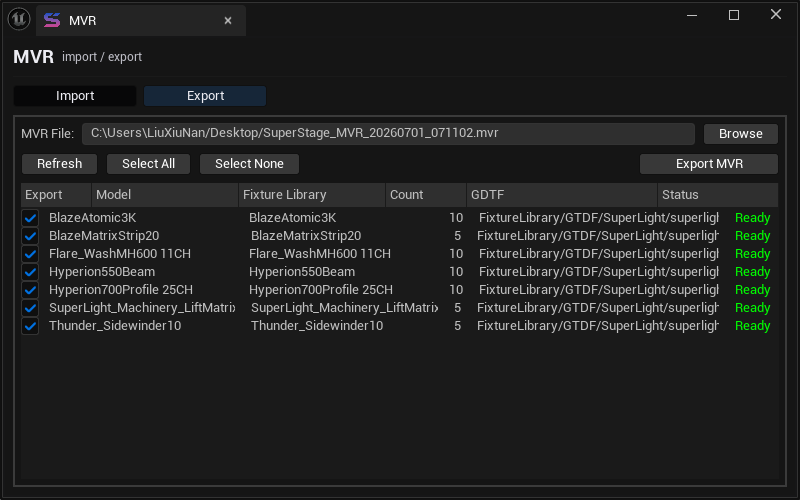Click Select All button
800x500 pixels.
[148, 164]
